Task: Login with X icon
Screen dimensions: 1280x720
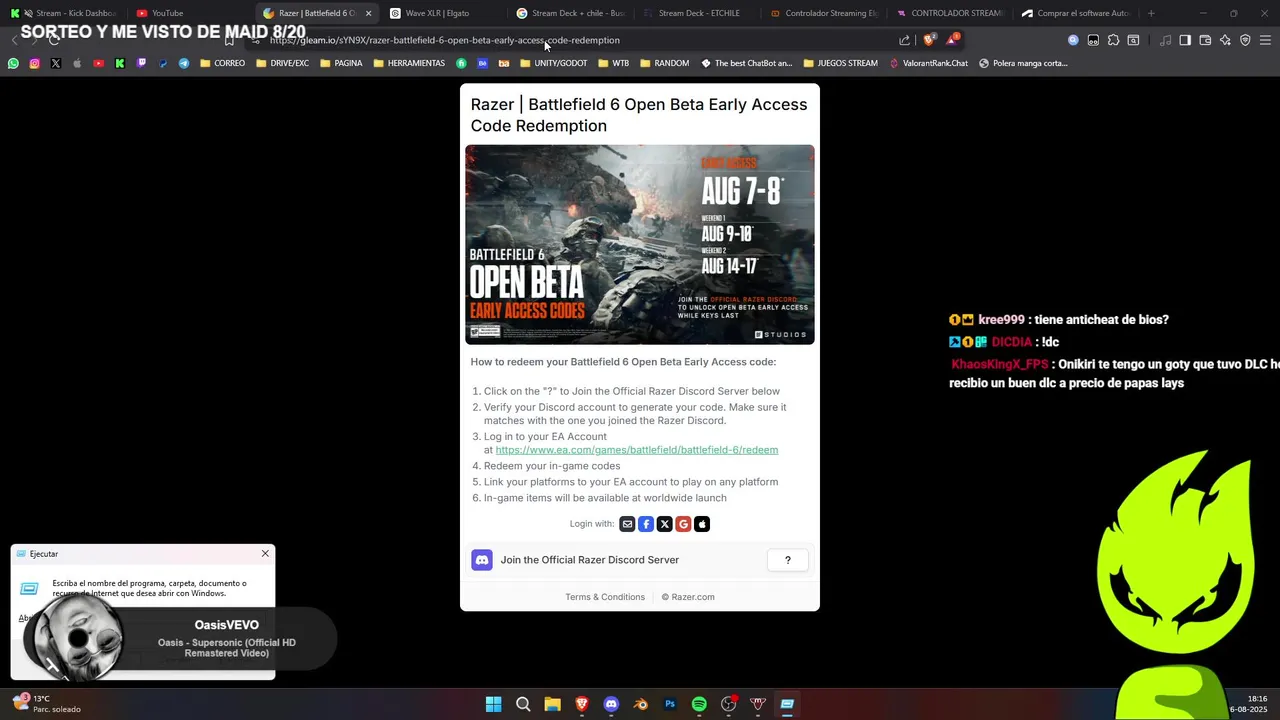Action: point(665,524)
